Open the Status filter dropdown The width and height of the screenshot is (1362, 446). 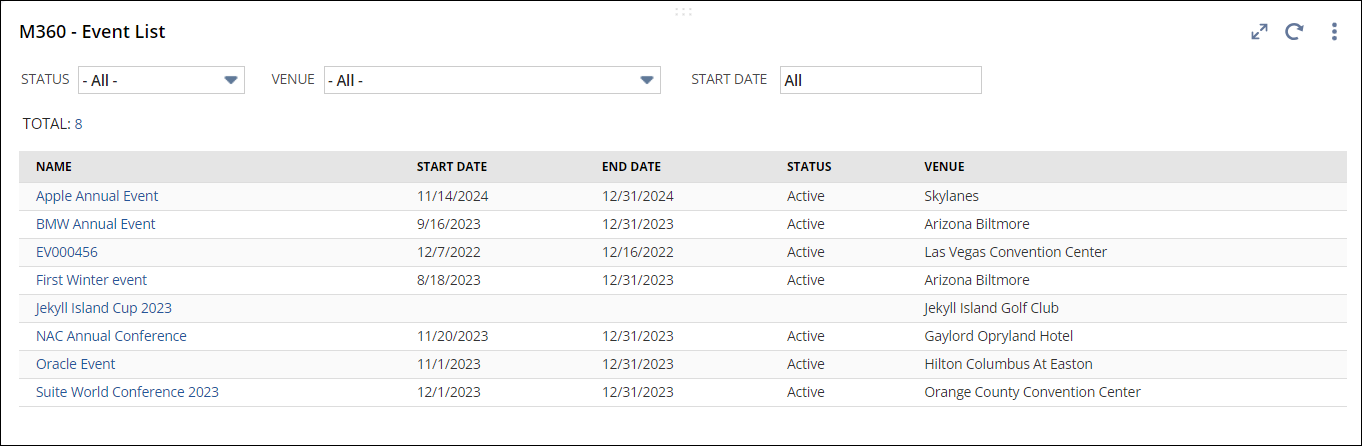pos(161,80)
